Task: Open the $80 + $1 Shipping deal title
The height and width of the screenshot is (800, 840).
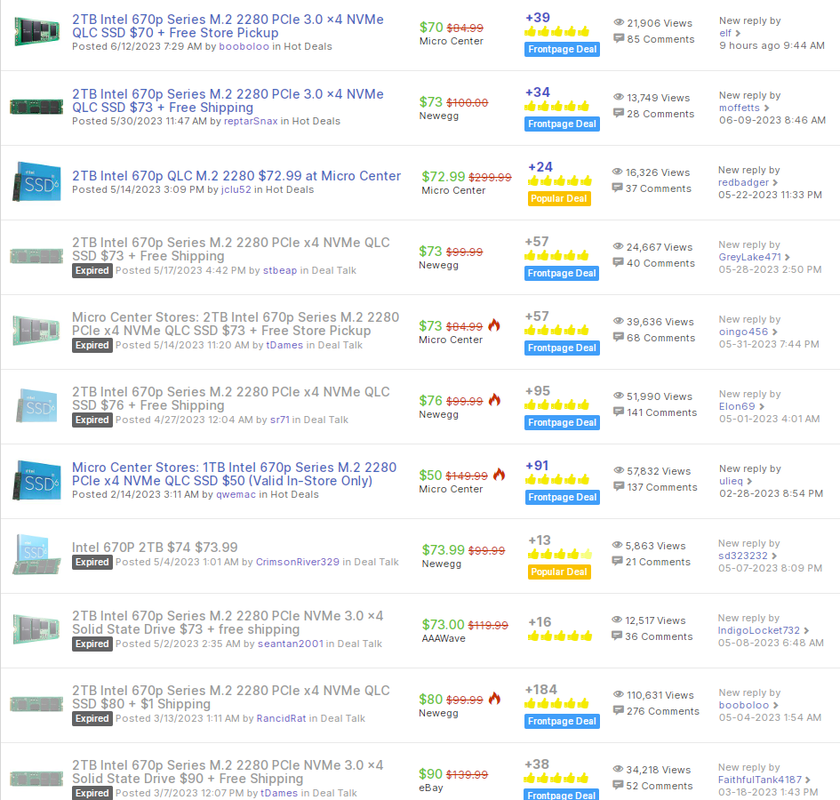Action: coord(231,697)
